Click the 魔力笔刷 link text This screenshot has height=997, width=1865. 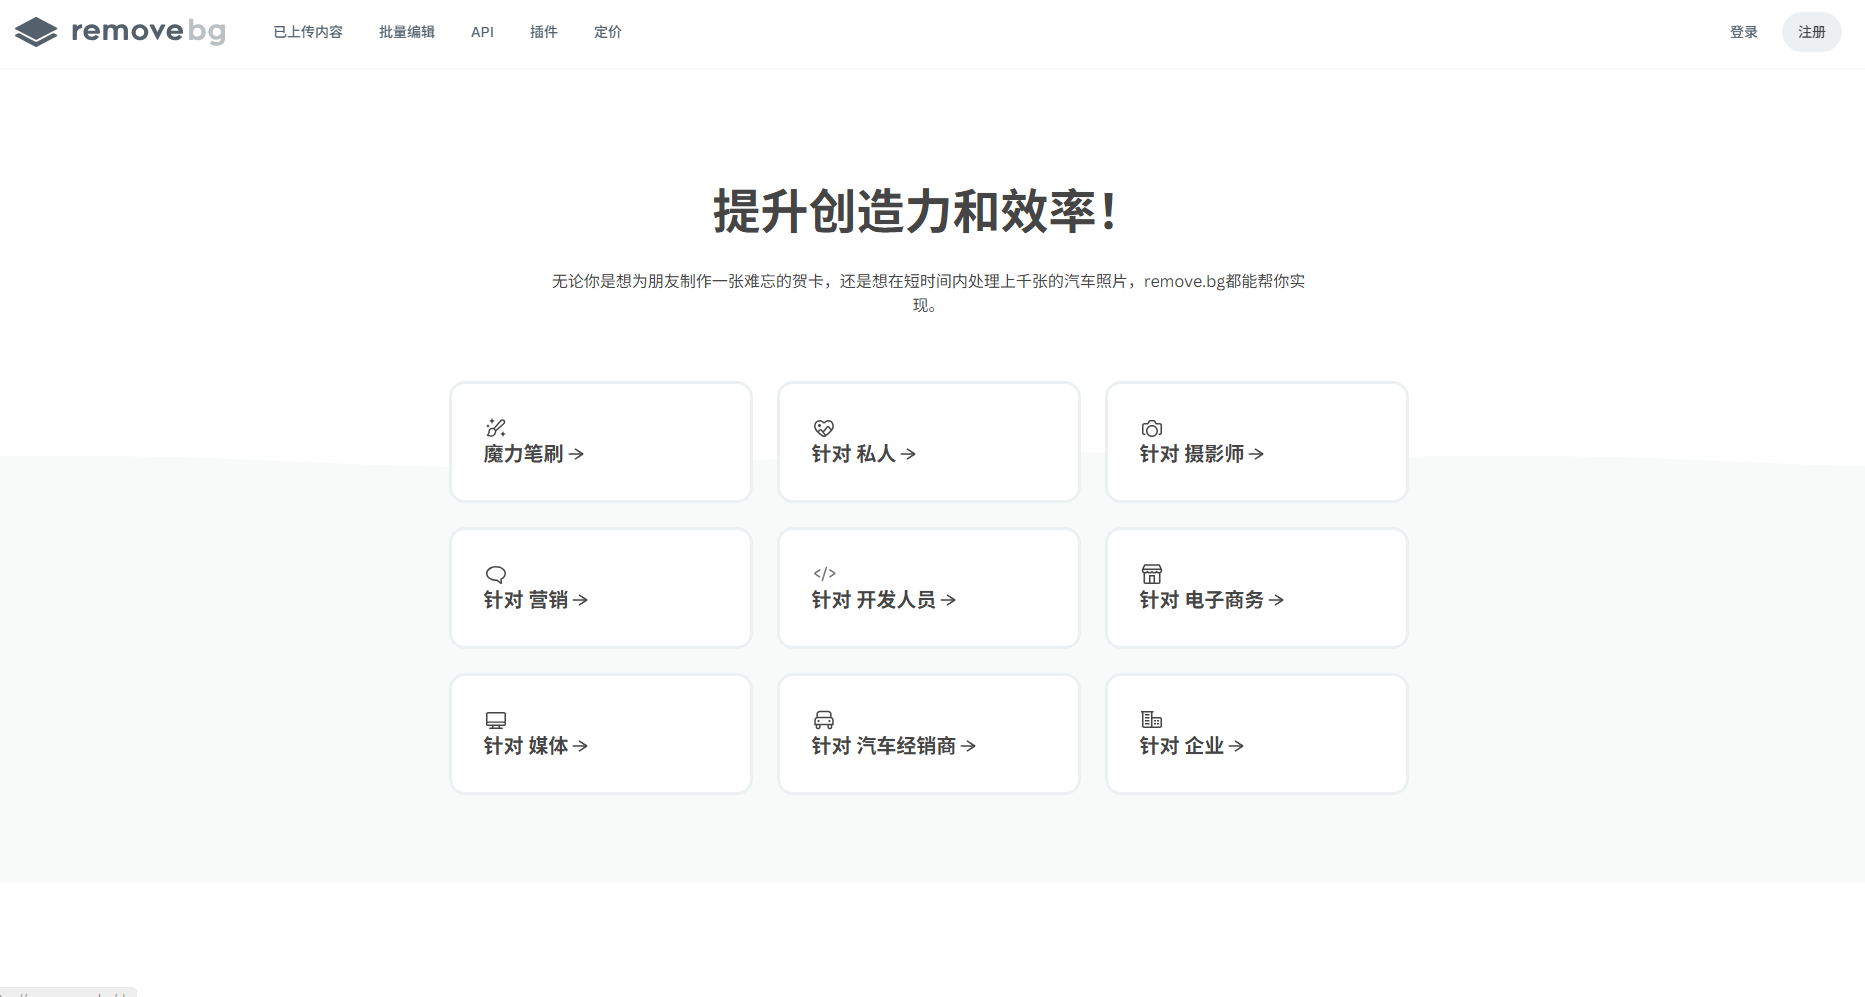pos(524,454)
